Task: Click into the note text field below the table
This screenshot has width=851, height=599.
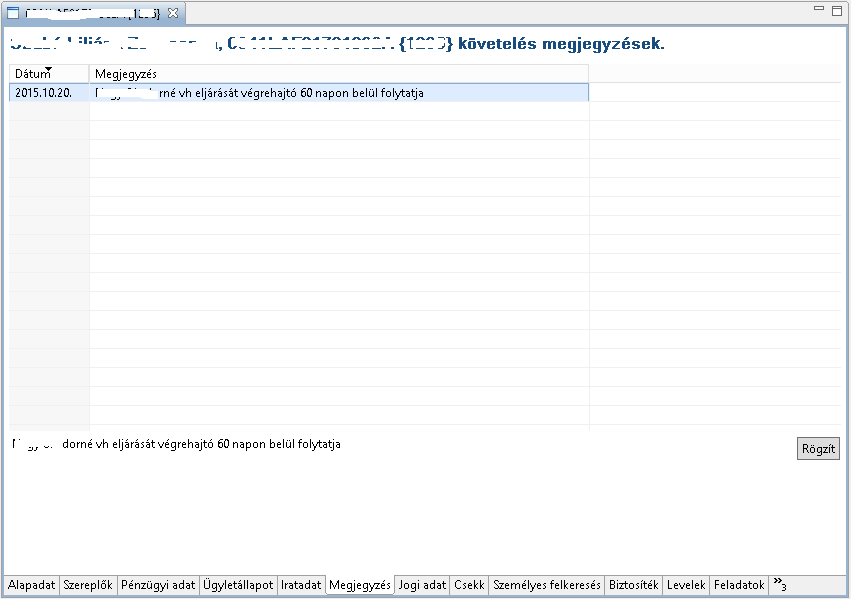Action: (400, 444)
